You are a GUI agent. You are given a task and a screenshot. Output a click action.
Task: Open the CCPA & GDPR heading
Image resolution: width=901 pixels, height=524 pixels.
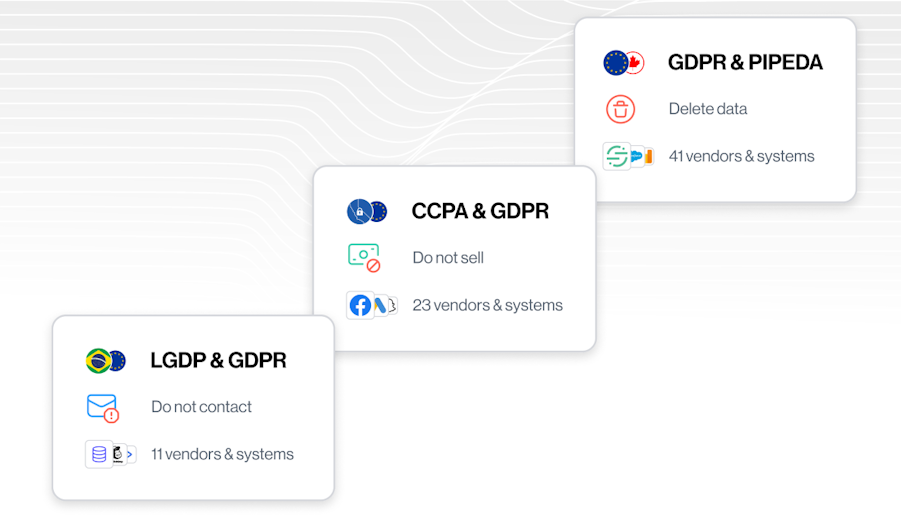coord(480,211)
